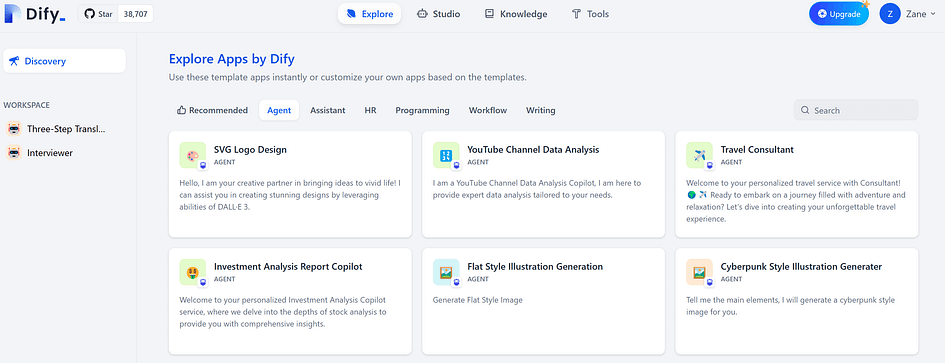The height and width of the screenshot is (363, 945).
Task: Select the Discovery sidebar item
Action: [64, 61]
